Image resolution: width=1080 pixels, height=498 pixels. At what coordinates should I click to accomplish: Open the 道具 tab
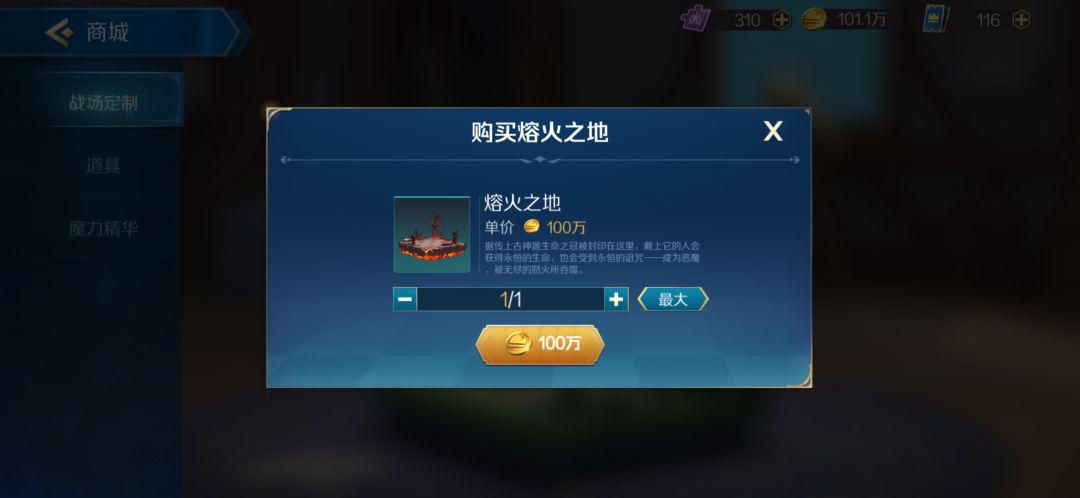coord(103,165)
